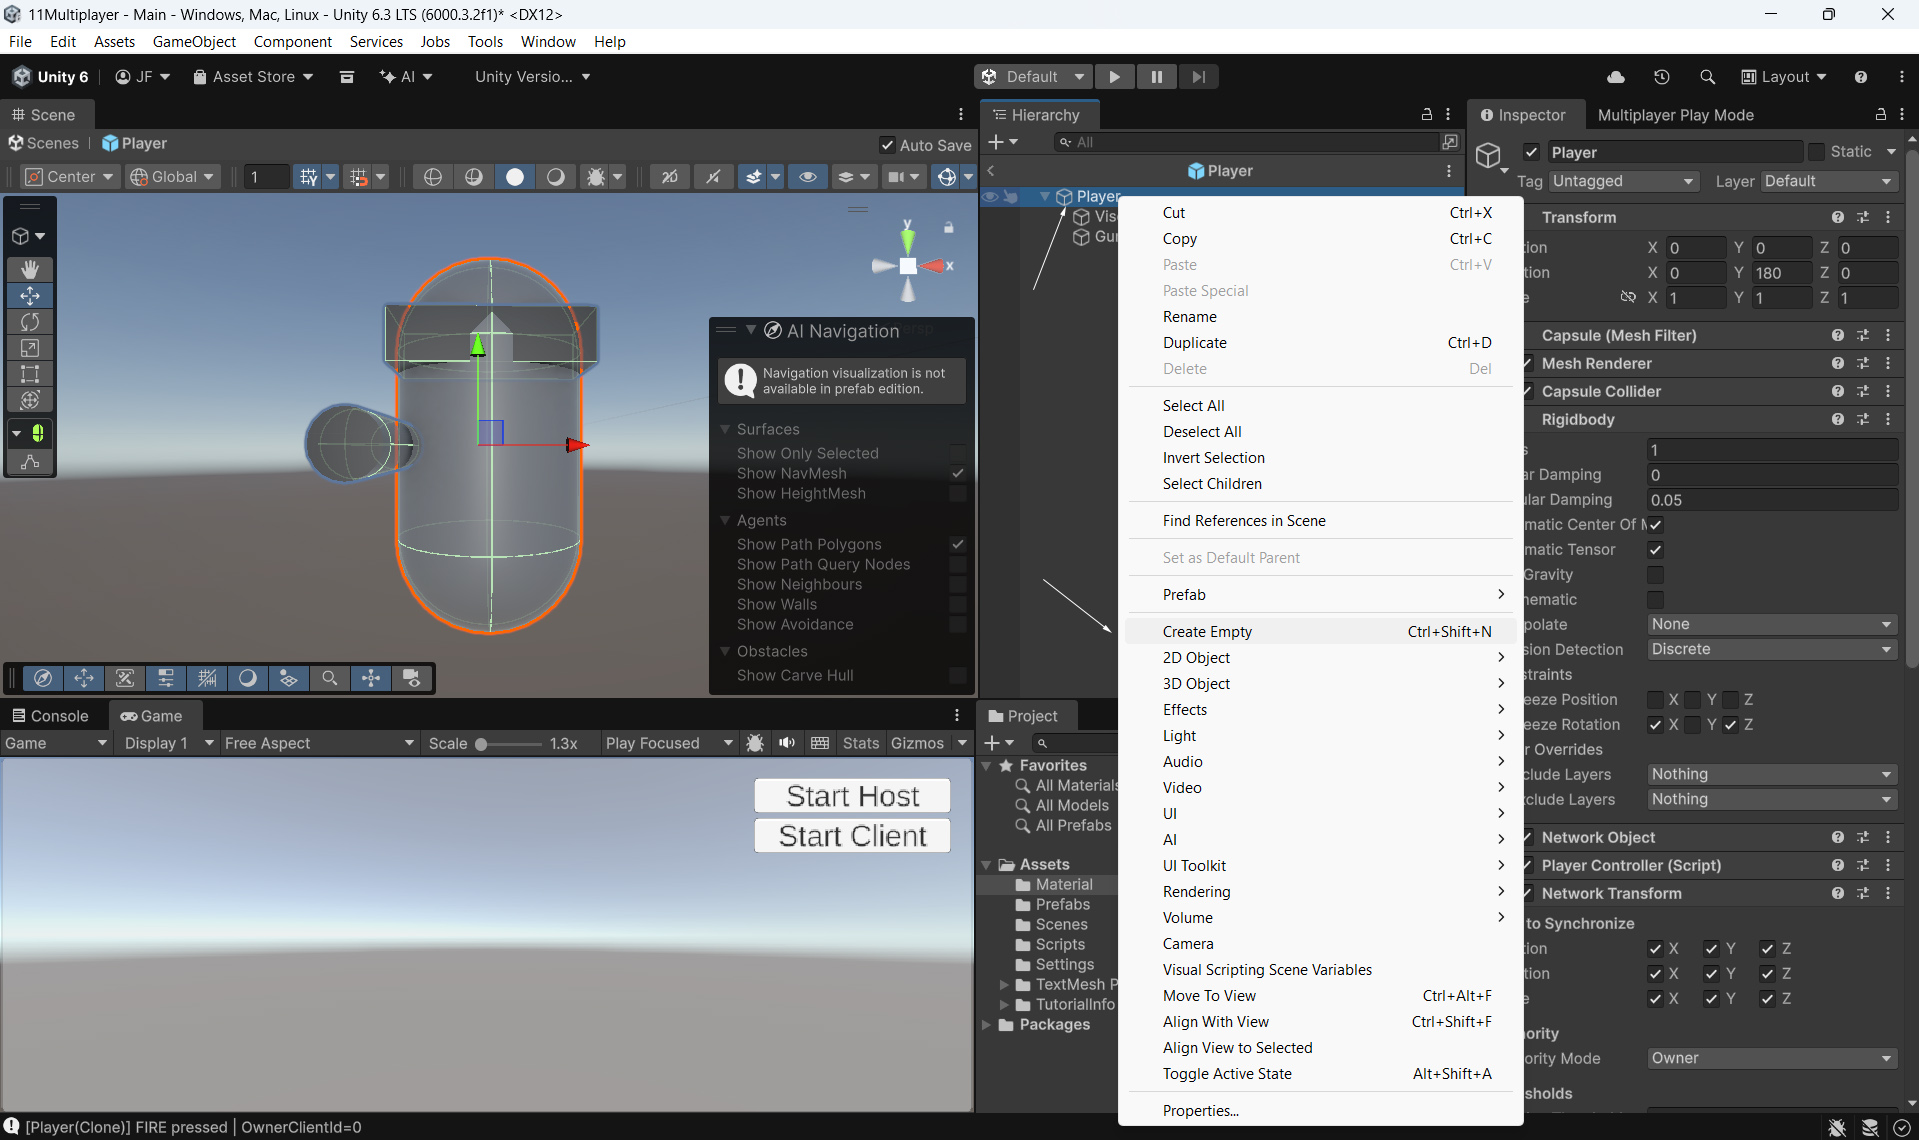Open the Tag dropdown showing Untagged

point(1623,181)
